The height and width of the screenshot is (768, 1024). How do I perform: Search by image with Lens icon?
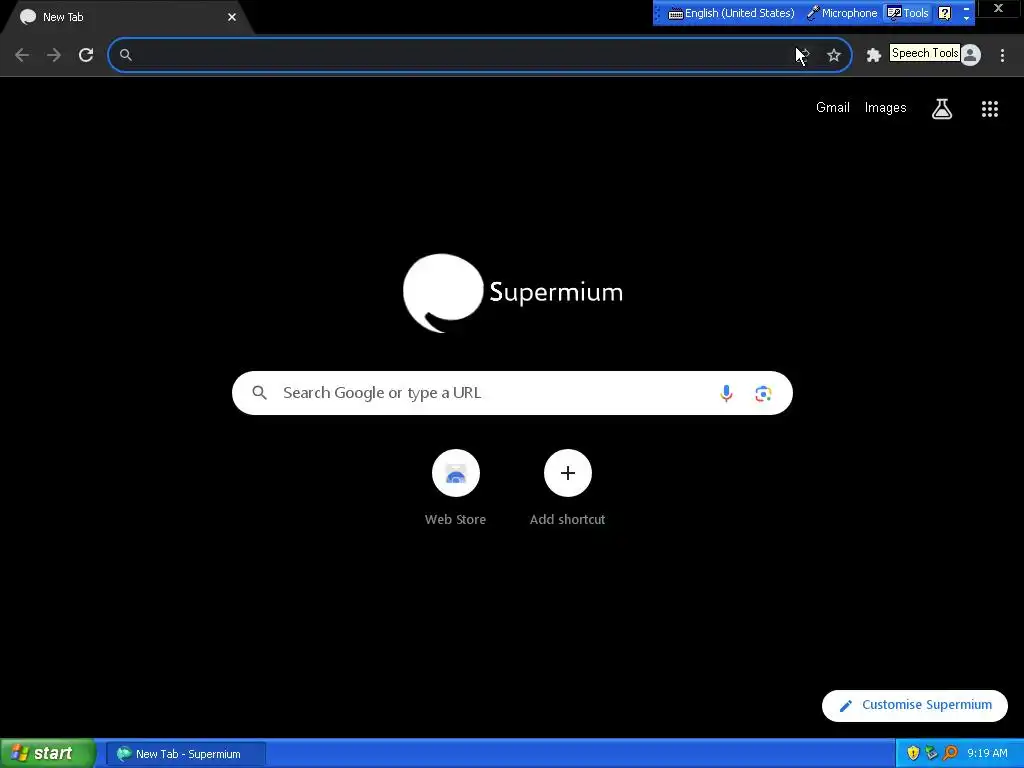(763, 393)
